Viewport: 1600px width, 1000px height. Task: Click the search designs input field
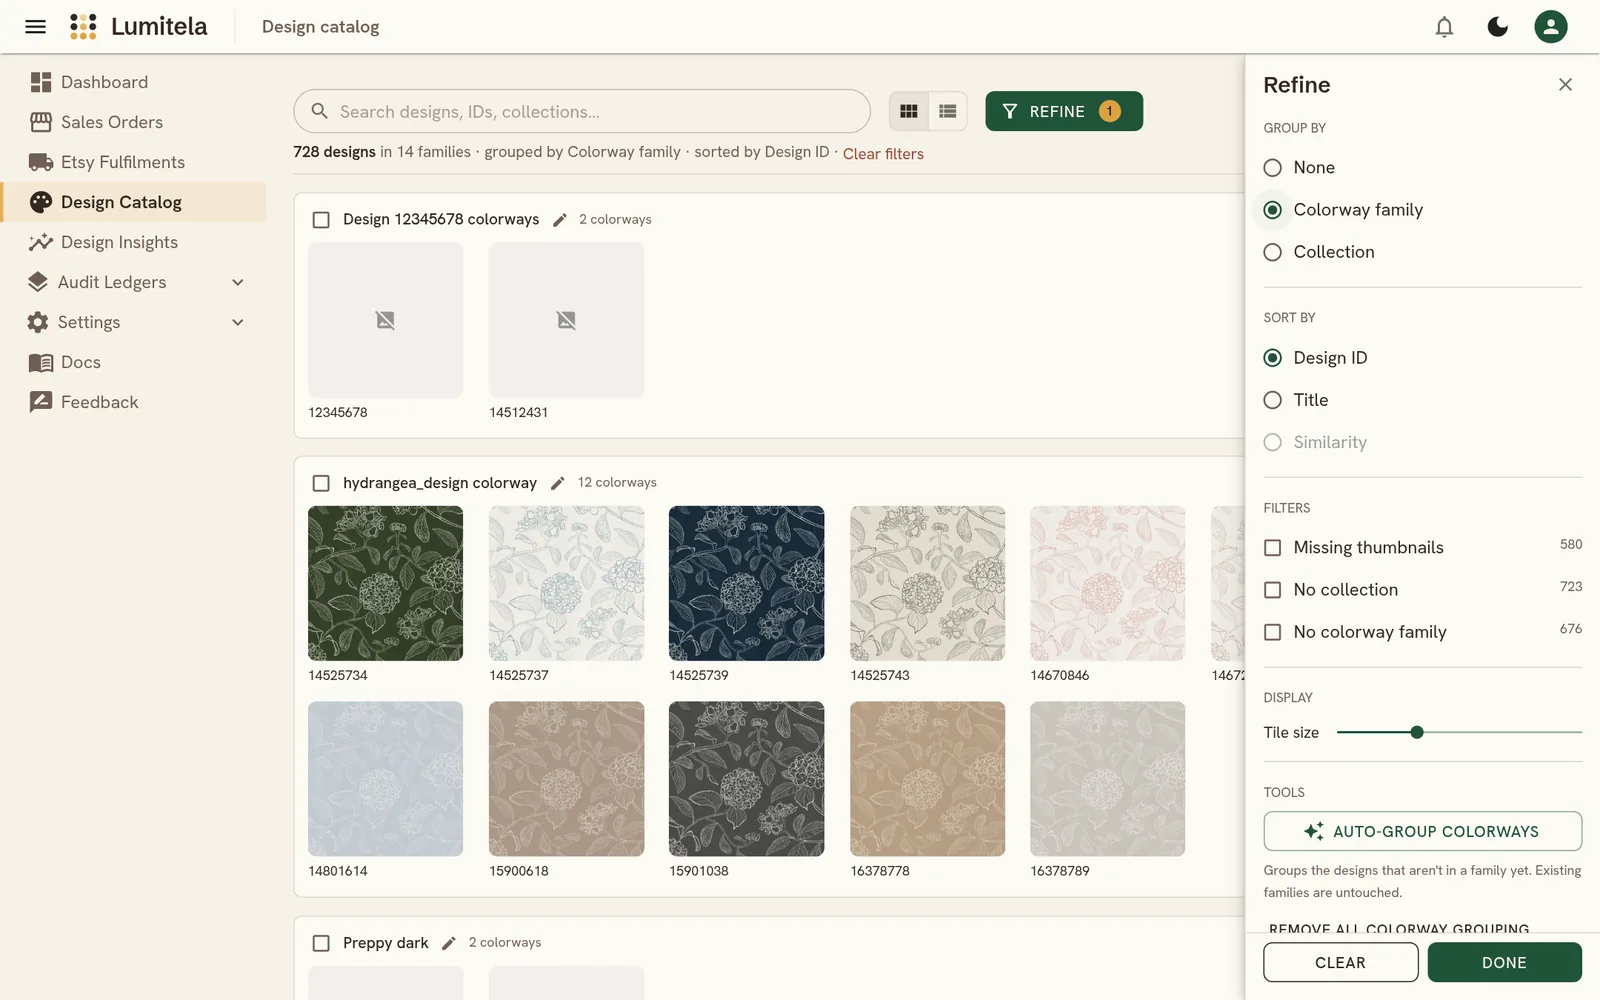click(x=582, y=111)
